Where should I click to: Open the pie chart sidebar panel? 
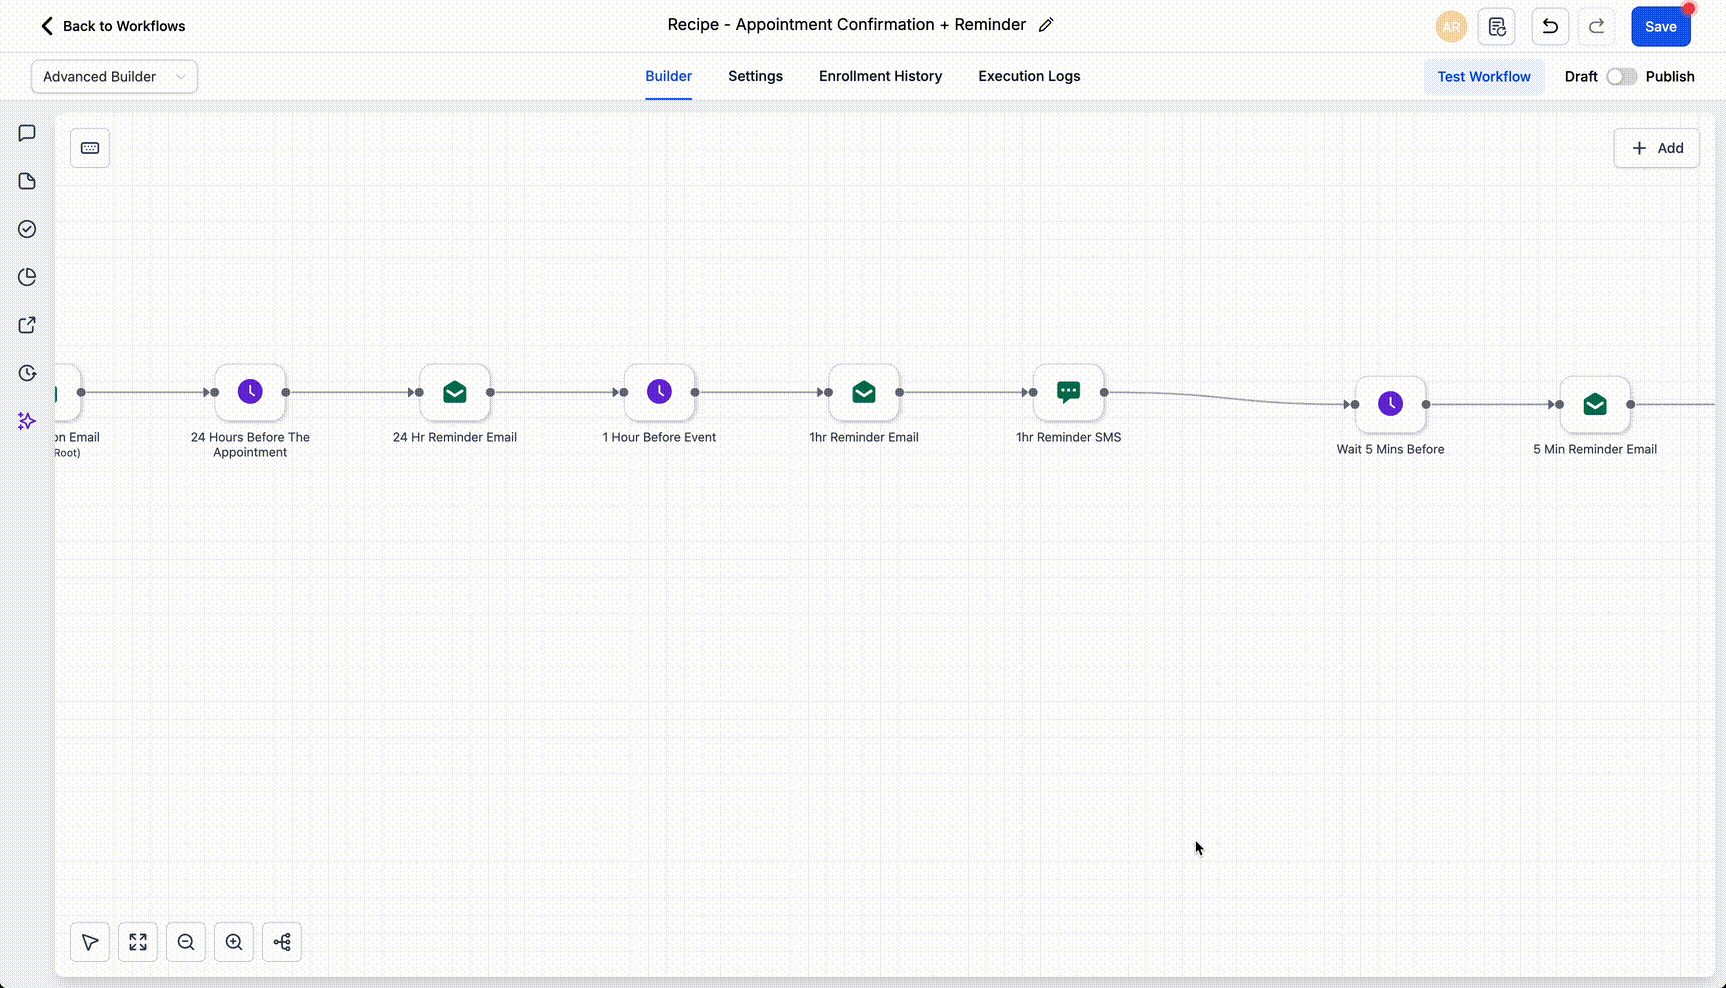(x=26, y=277)
